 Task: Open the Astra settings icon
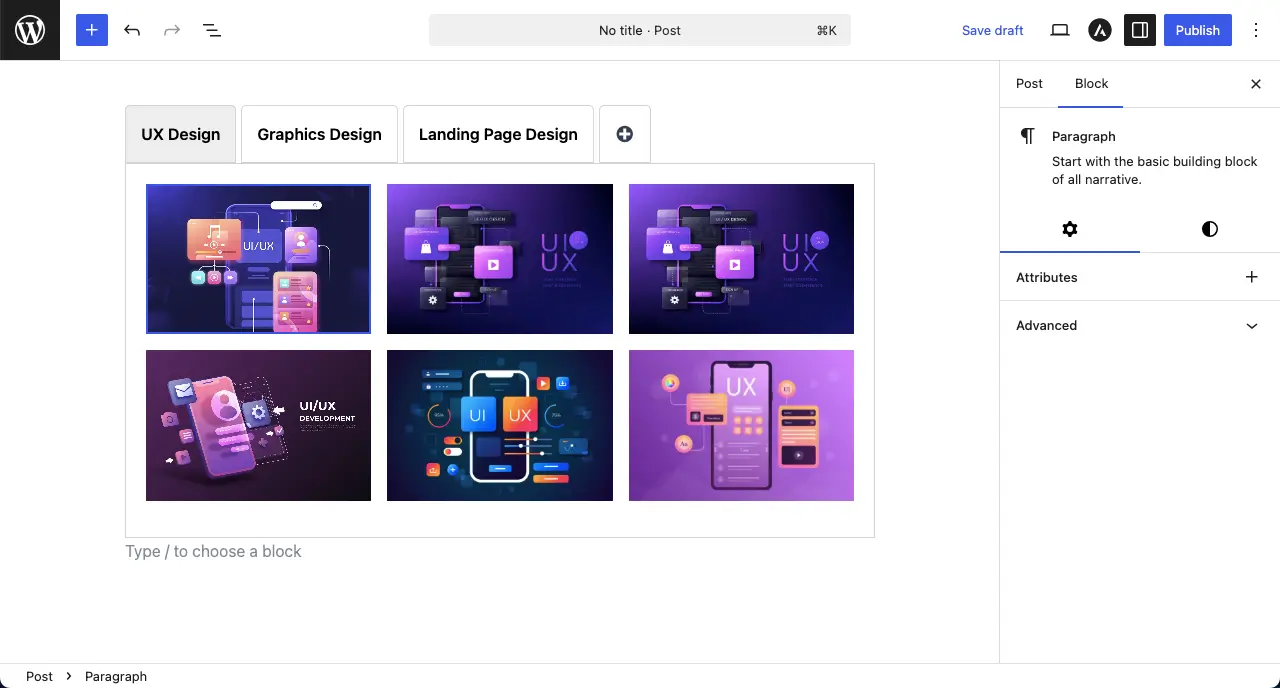coord(1100,30)
